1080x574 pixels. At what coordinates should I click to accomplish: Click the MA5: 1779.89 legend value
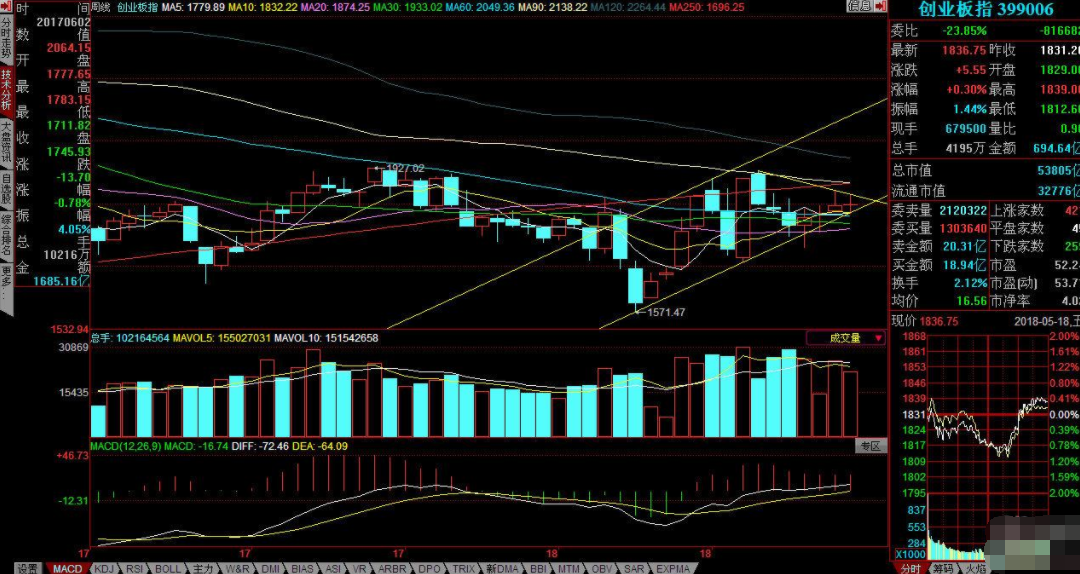point(193,7)
